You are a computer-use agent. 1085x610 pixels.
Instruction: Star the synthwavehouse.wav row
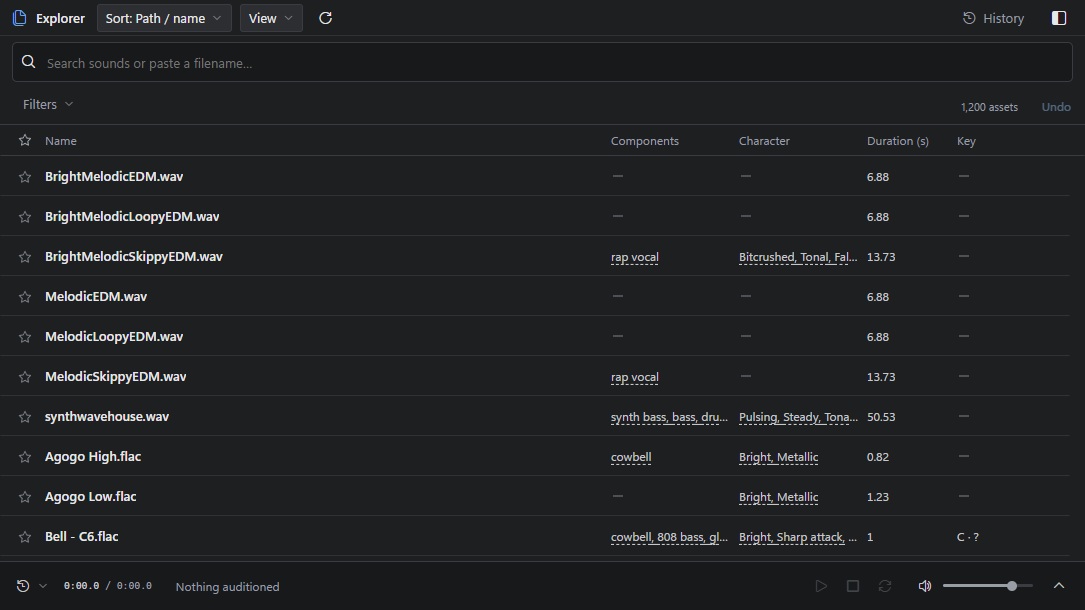(25, 417)
